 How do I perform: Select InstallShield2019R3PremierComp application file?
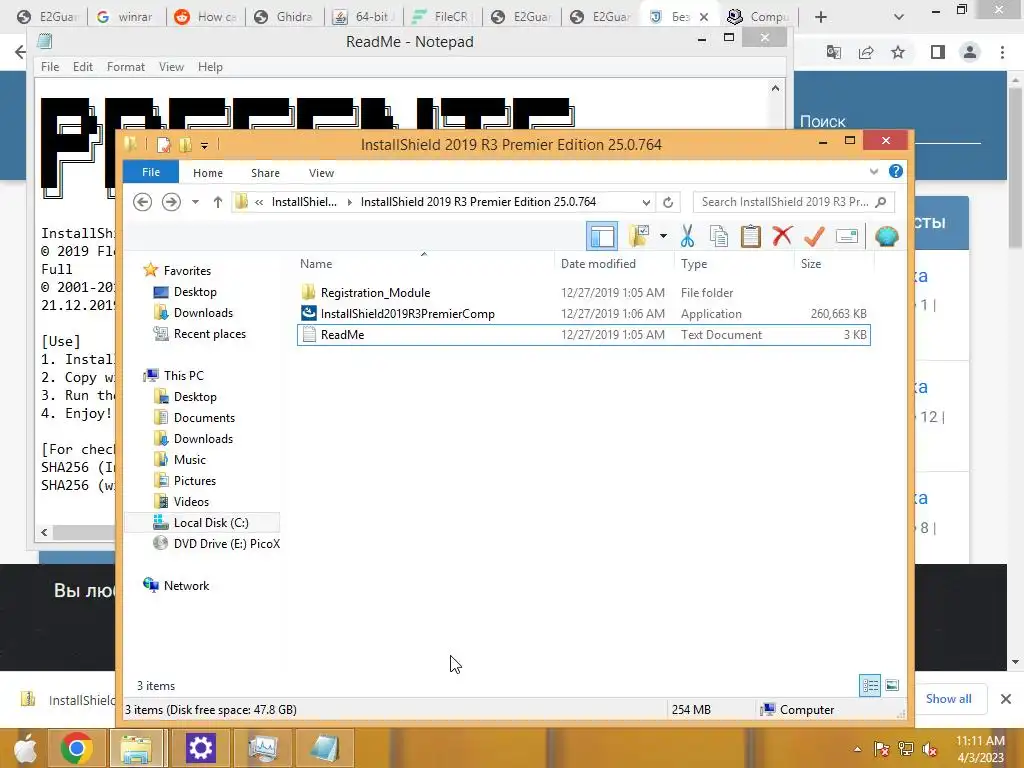584,313
